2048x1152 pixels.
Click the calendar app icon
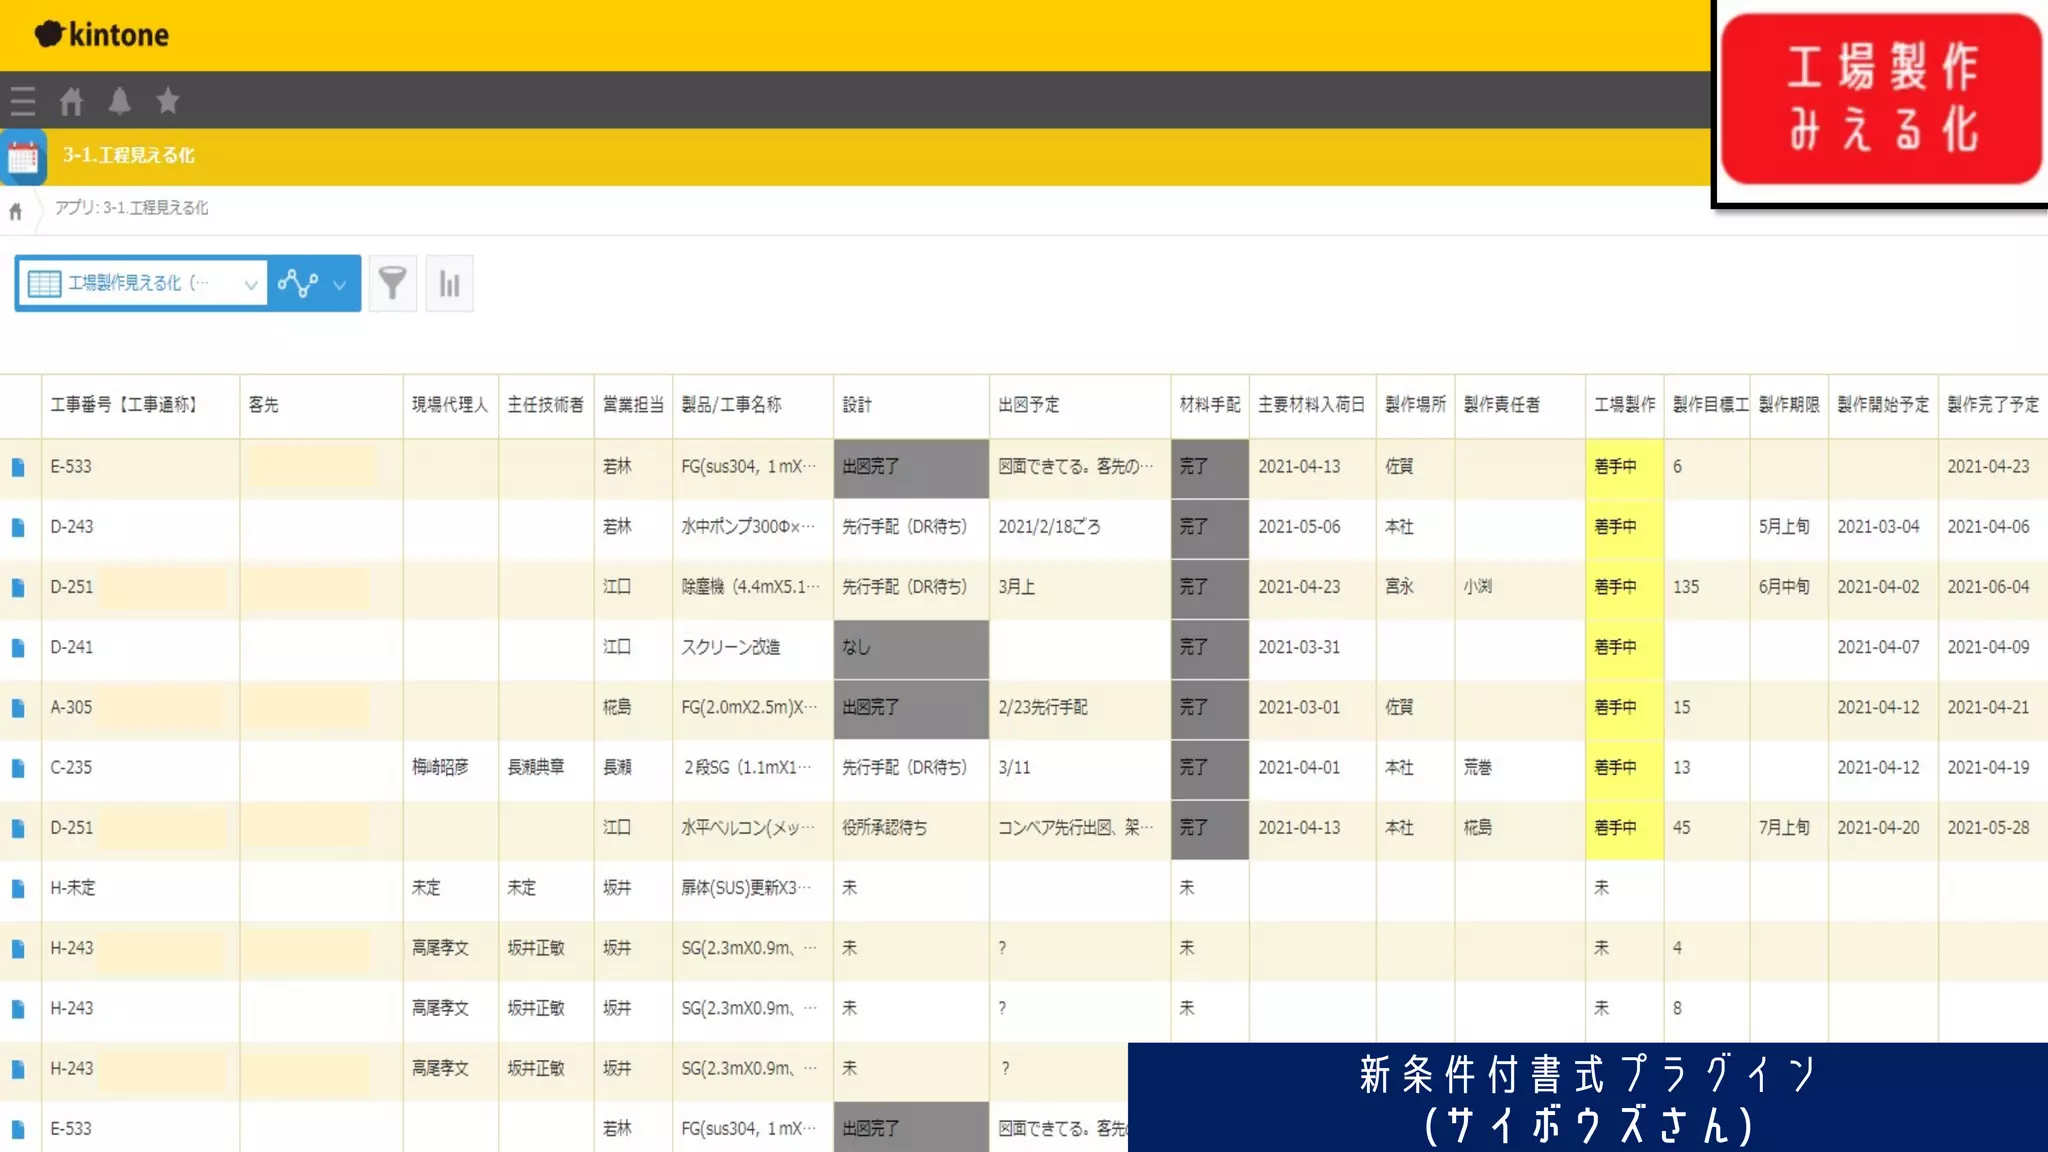(x=23, y=157)
